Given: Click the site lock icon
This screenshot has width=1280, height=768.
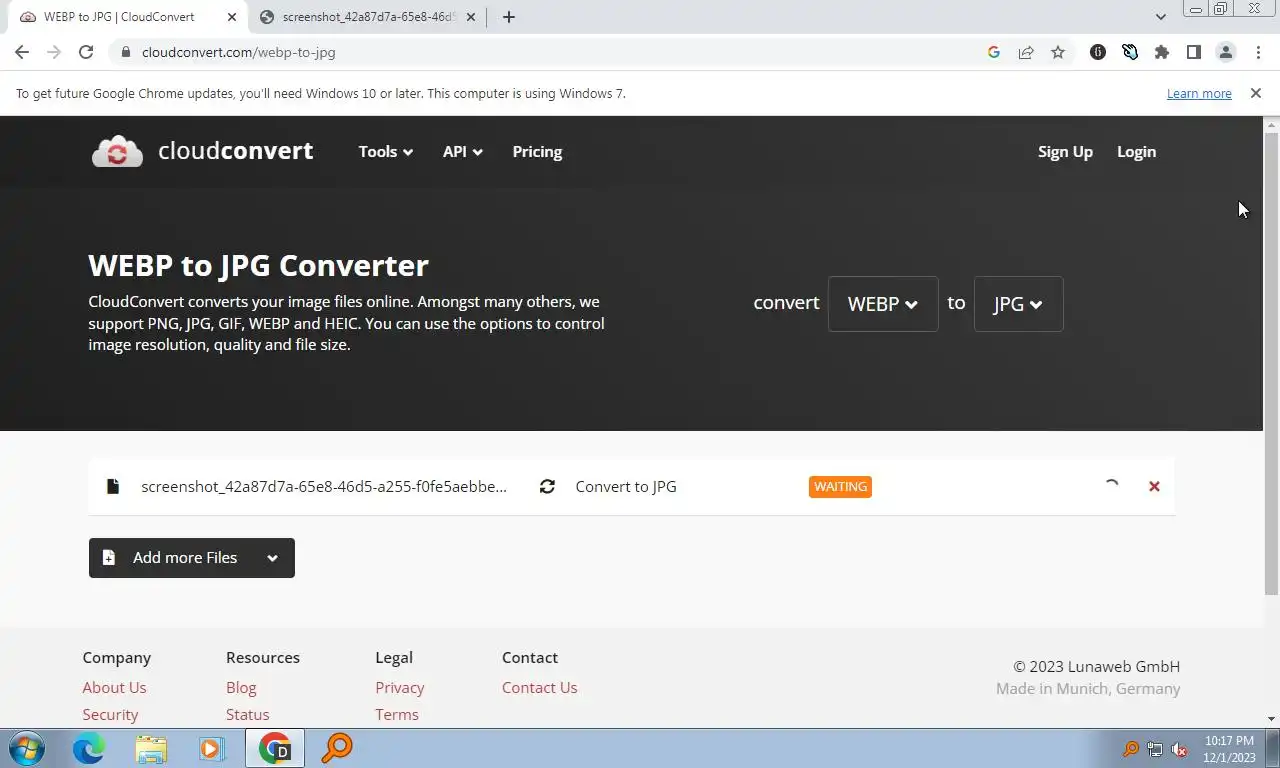Looking at the screenshot, I should coord(125,52).
